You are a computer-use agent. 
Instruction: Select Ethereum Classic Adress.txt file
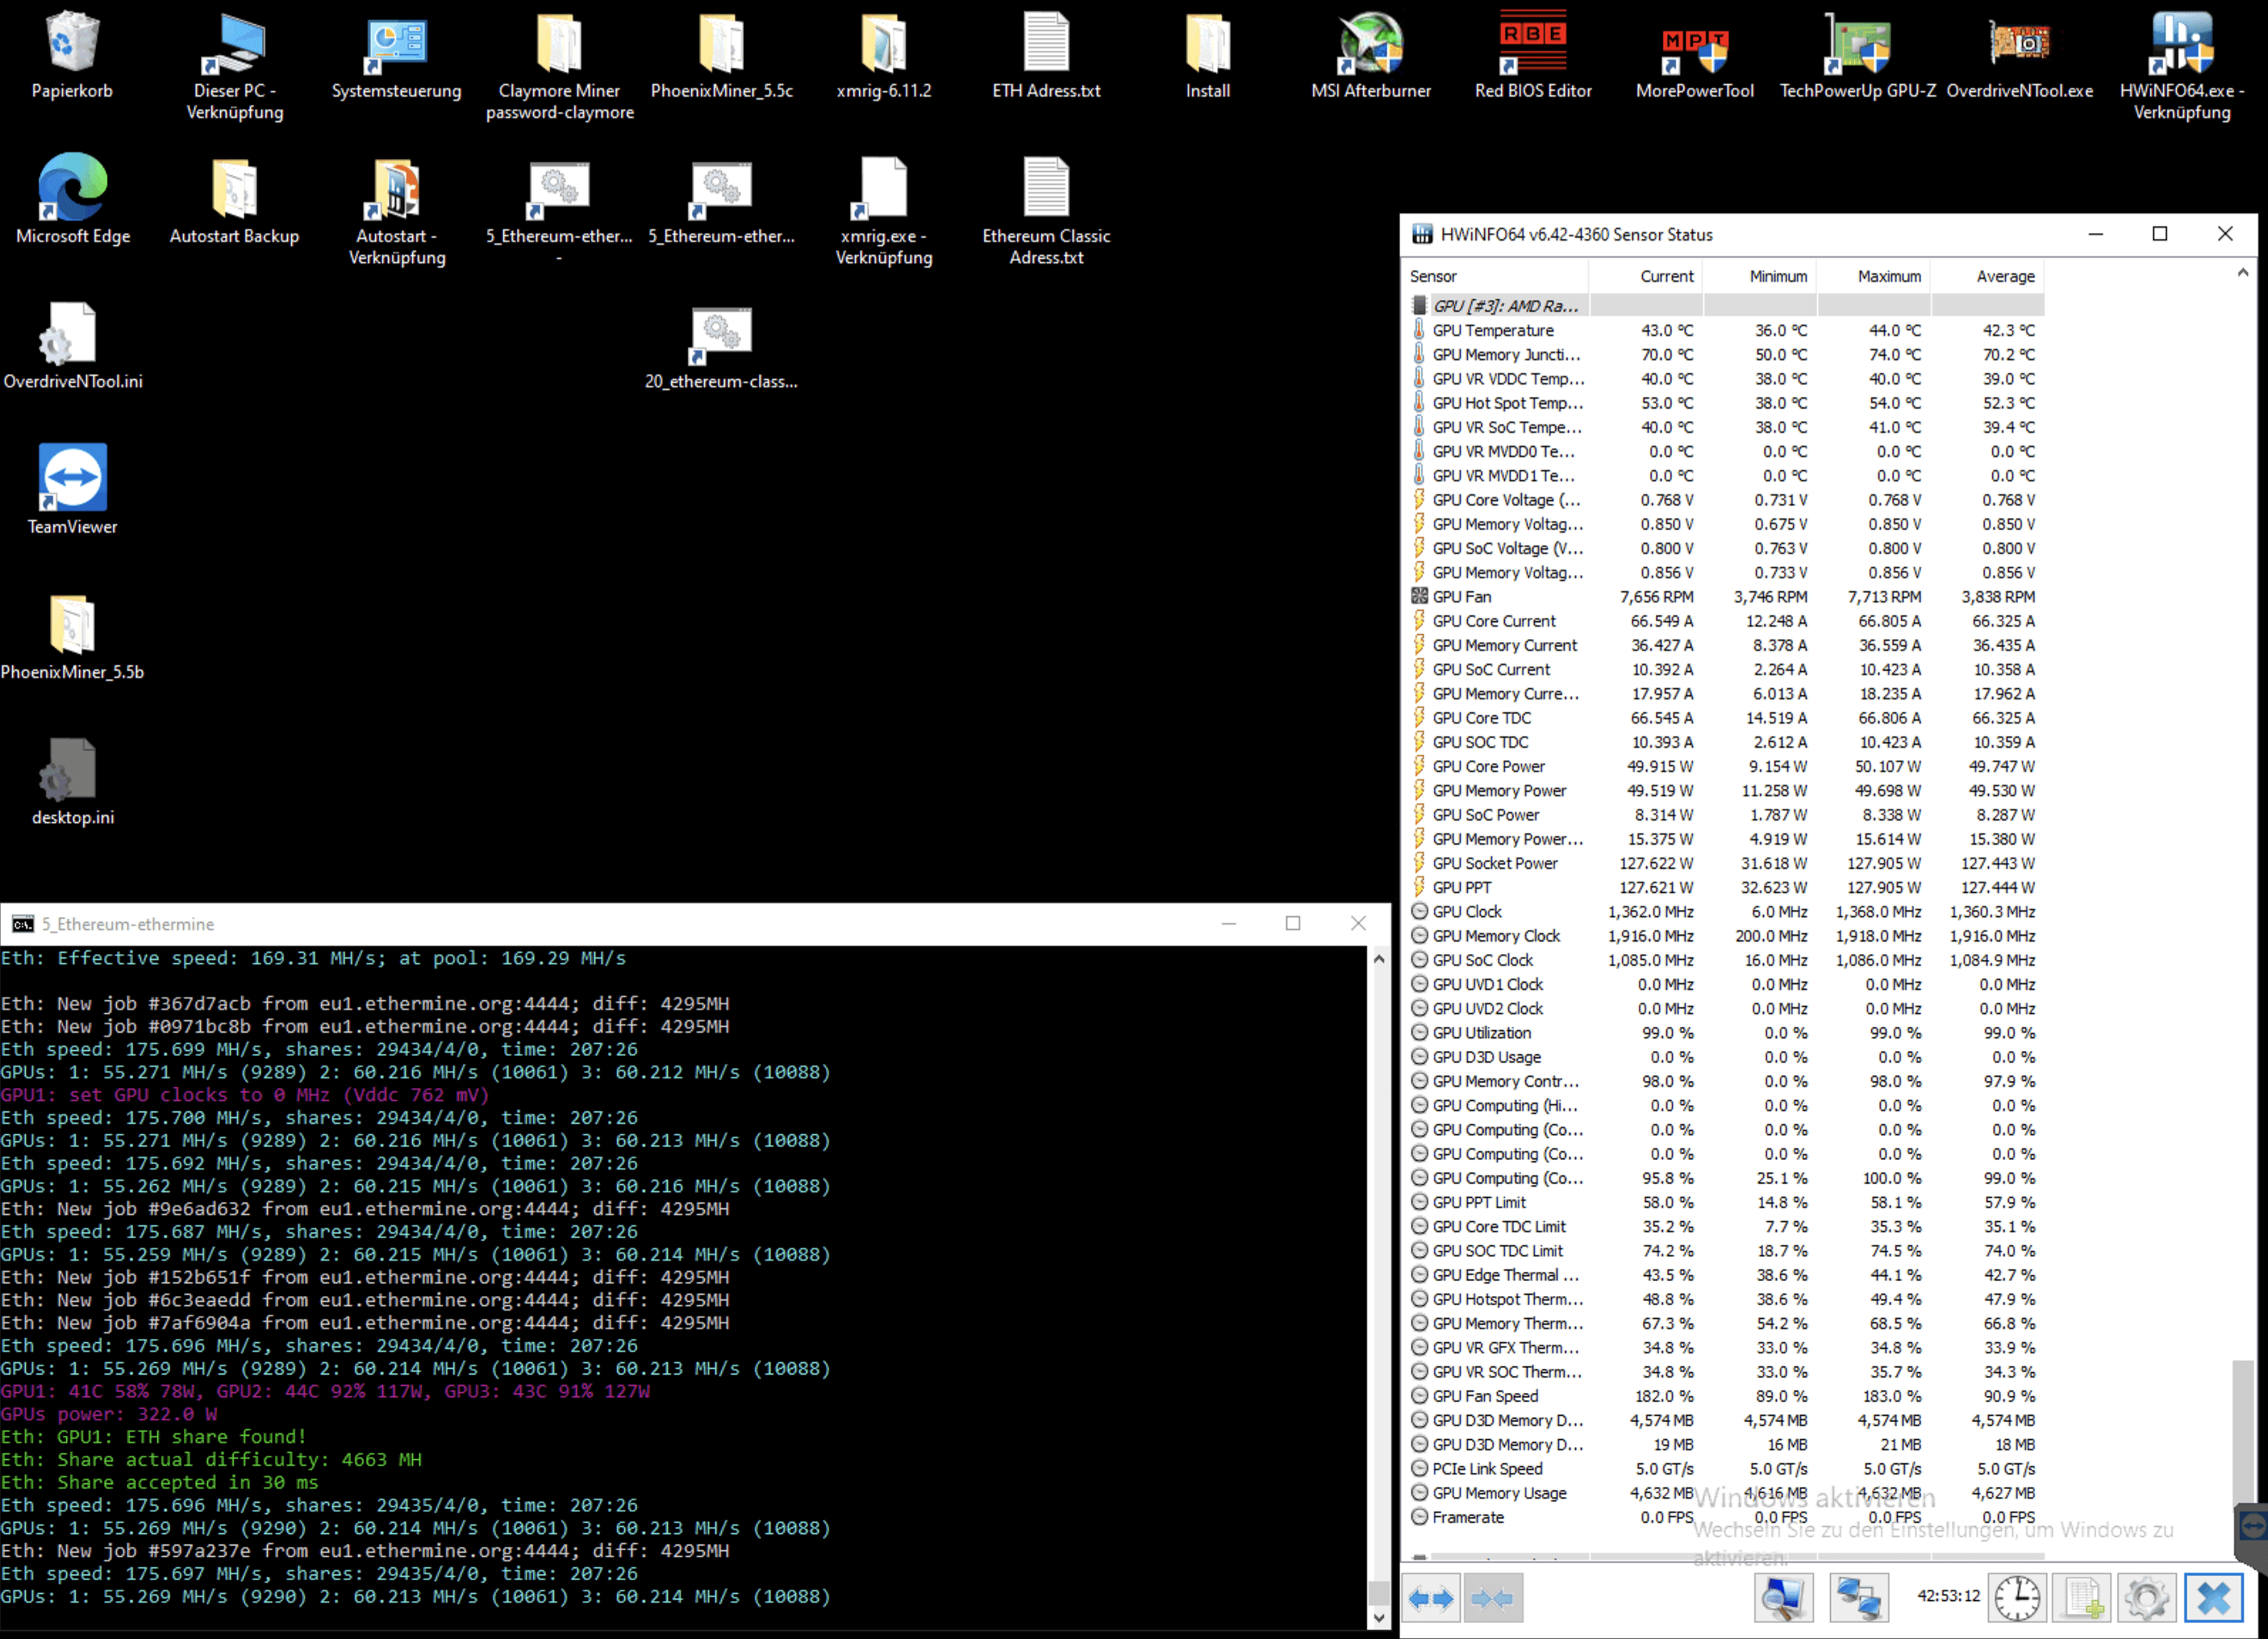(x=1046, y=211)
